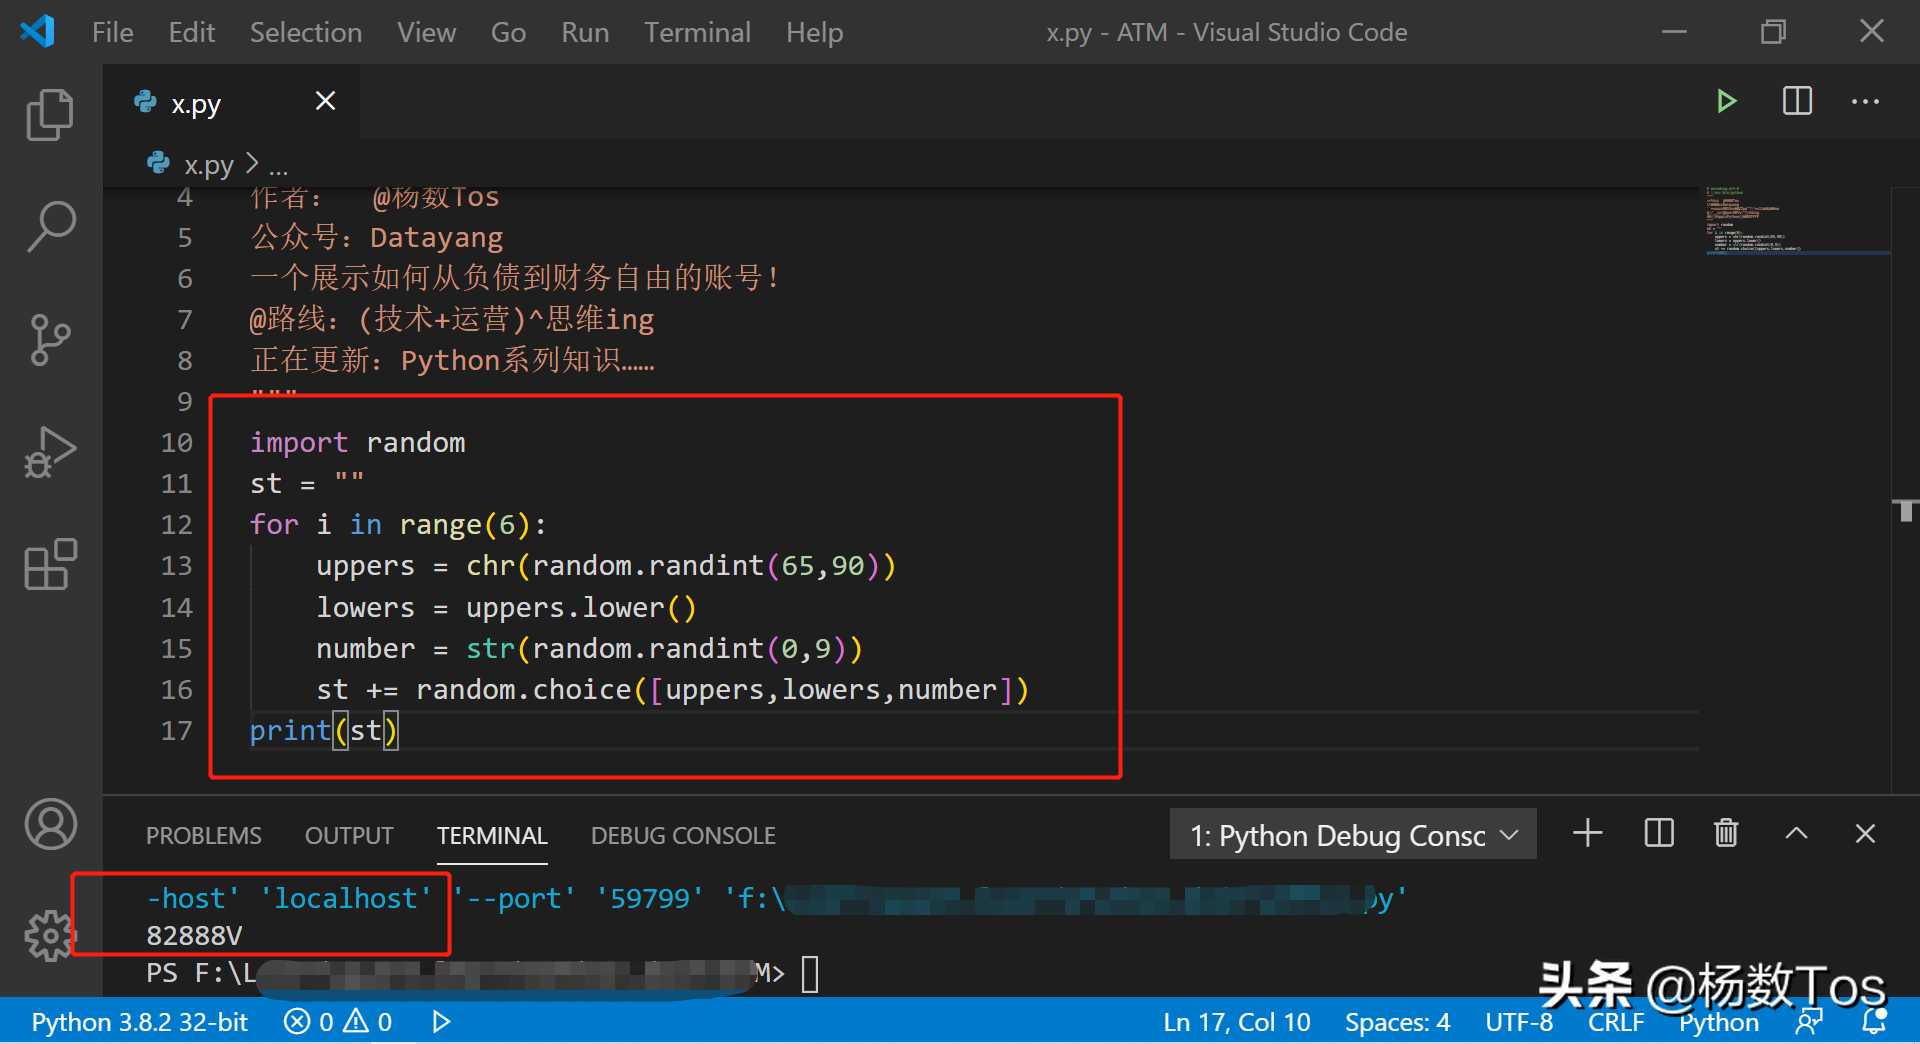Viewport: 1920px width, 1044px height.
Task: Go to line via Ln 17, Col 10
Action: click(1236, 1022)
